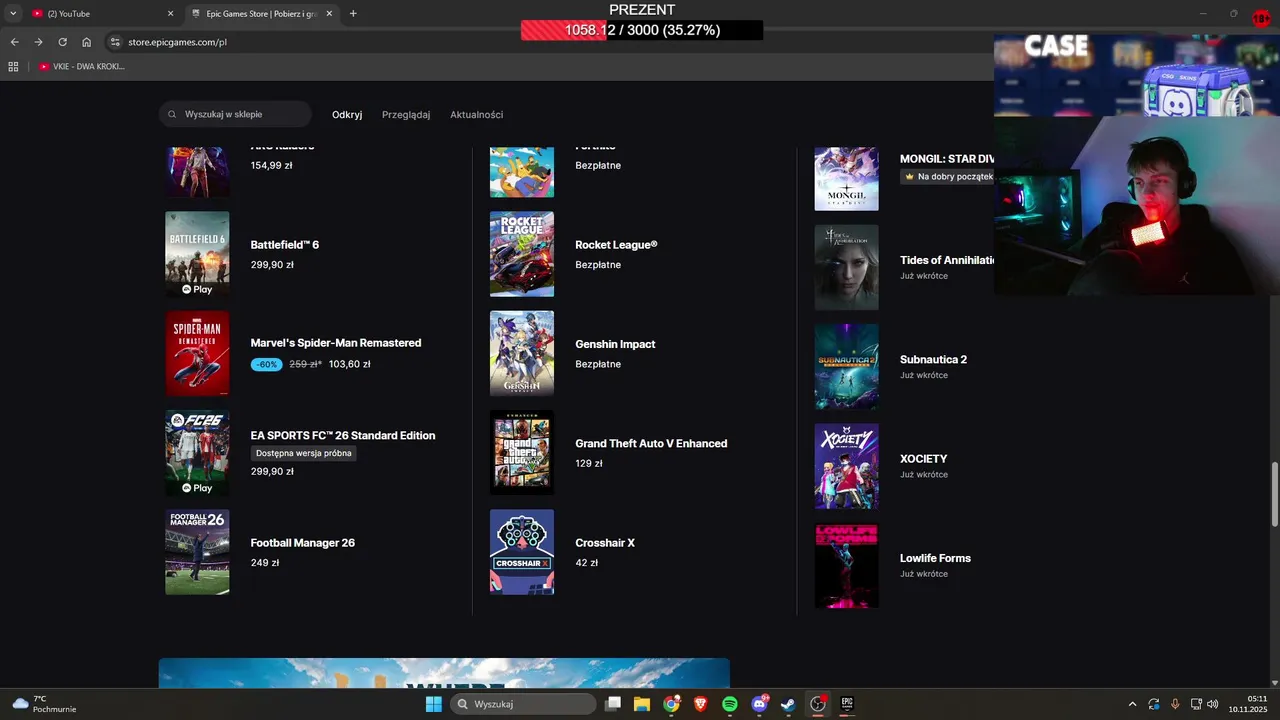
Task: Open a new browser tab
Action: point(353,14)
